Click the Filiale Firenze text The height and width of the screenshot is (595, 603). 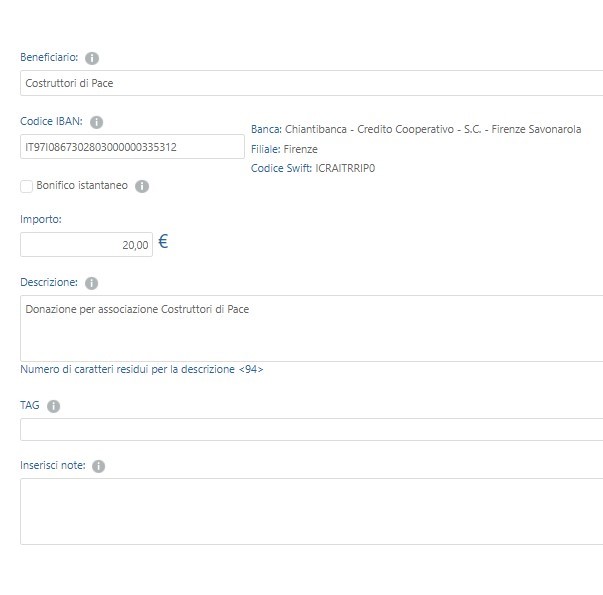click(284, 149)
